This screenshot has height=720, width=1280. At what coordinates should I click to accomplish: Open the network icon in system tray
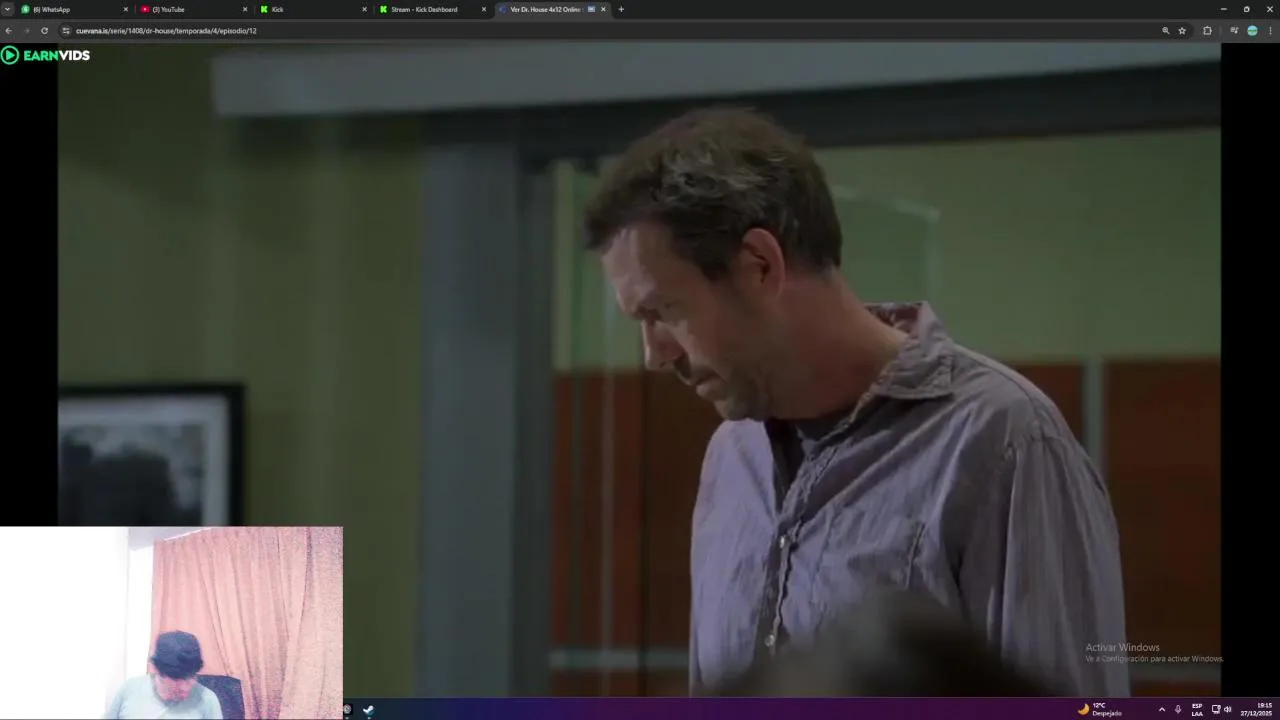[x=1216, y=709]
